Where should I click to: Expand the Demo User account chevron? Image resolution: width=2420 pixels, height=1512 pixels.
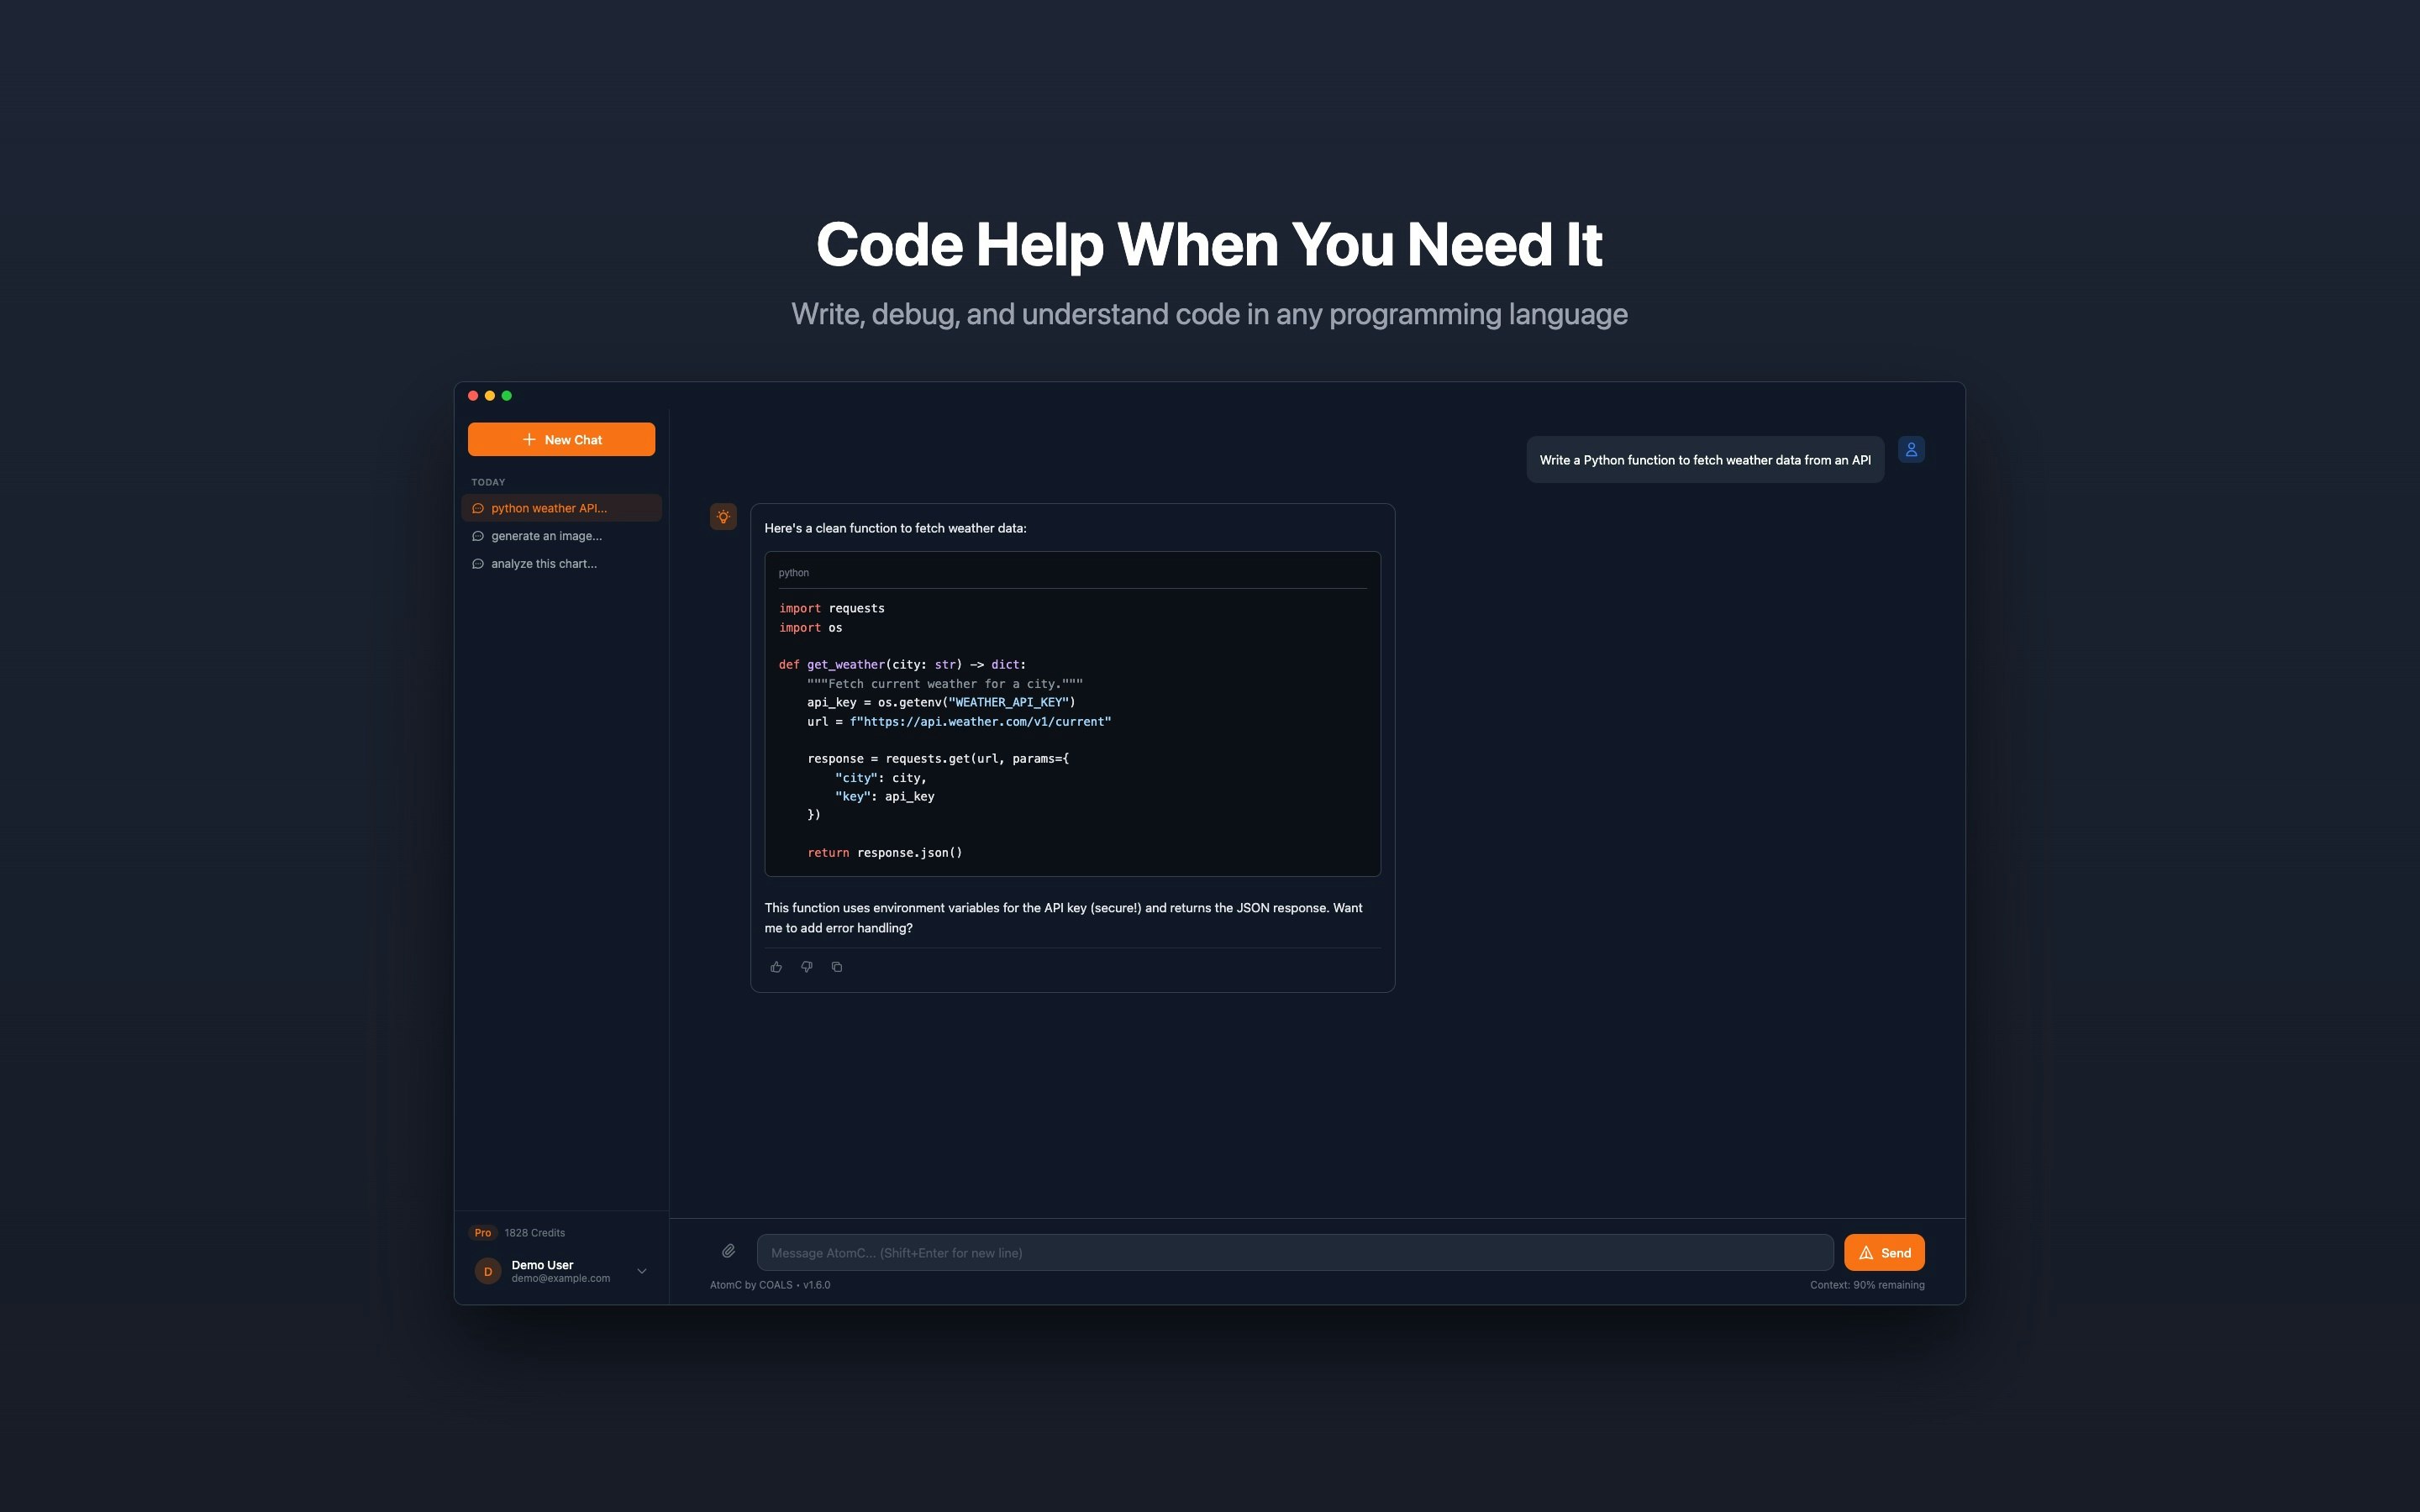click(642, 1271)
